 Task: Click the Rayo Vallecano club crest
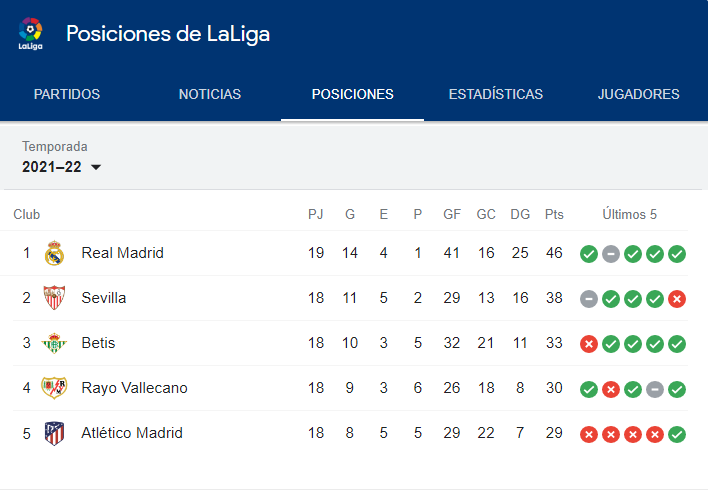tap(54, 388)
